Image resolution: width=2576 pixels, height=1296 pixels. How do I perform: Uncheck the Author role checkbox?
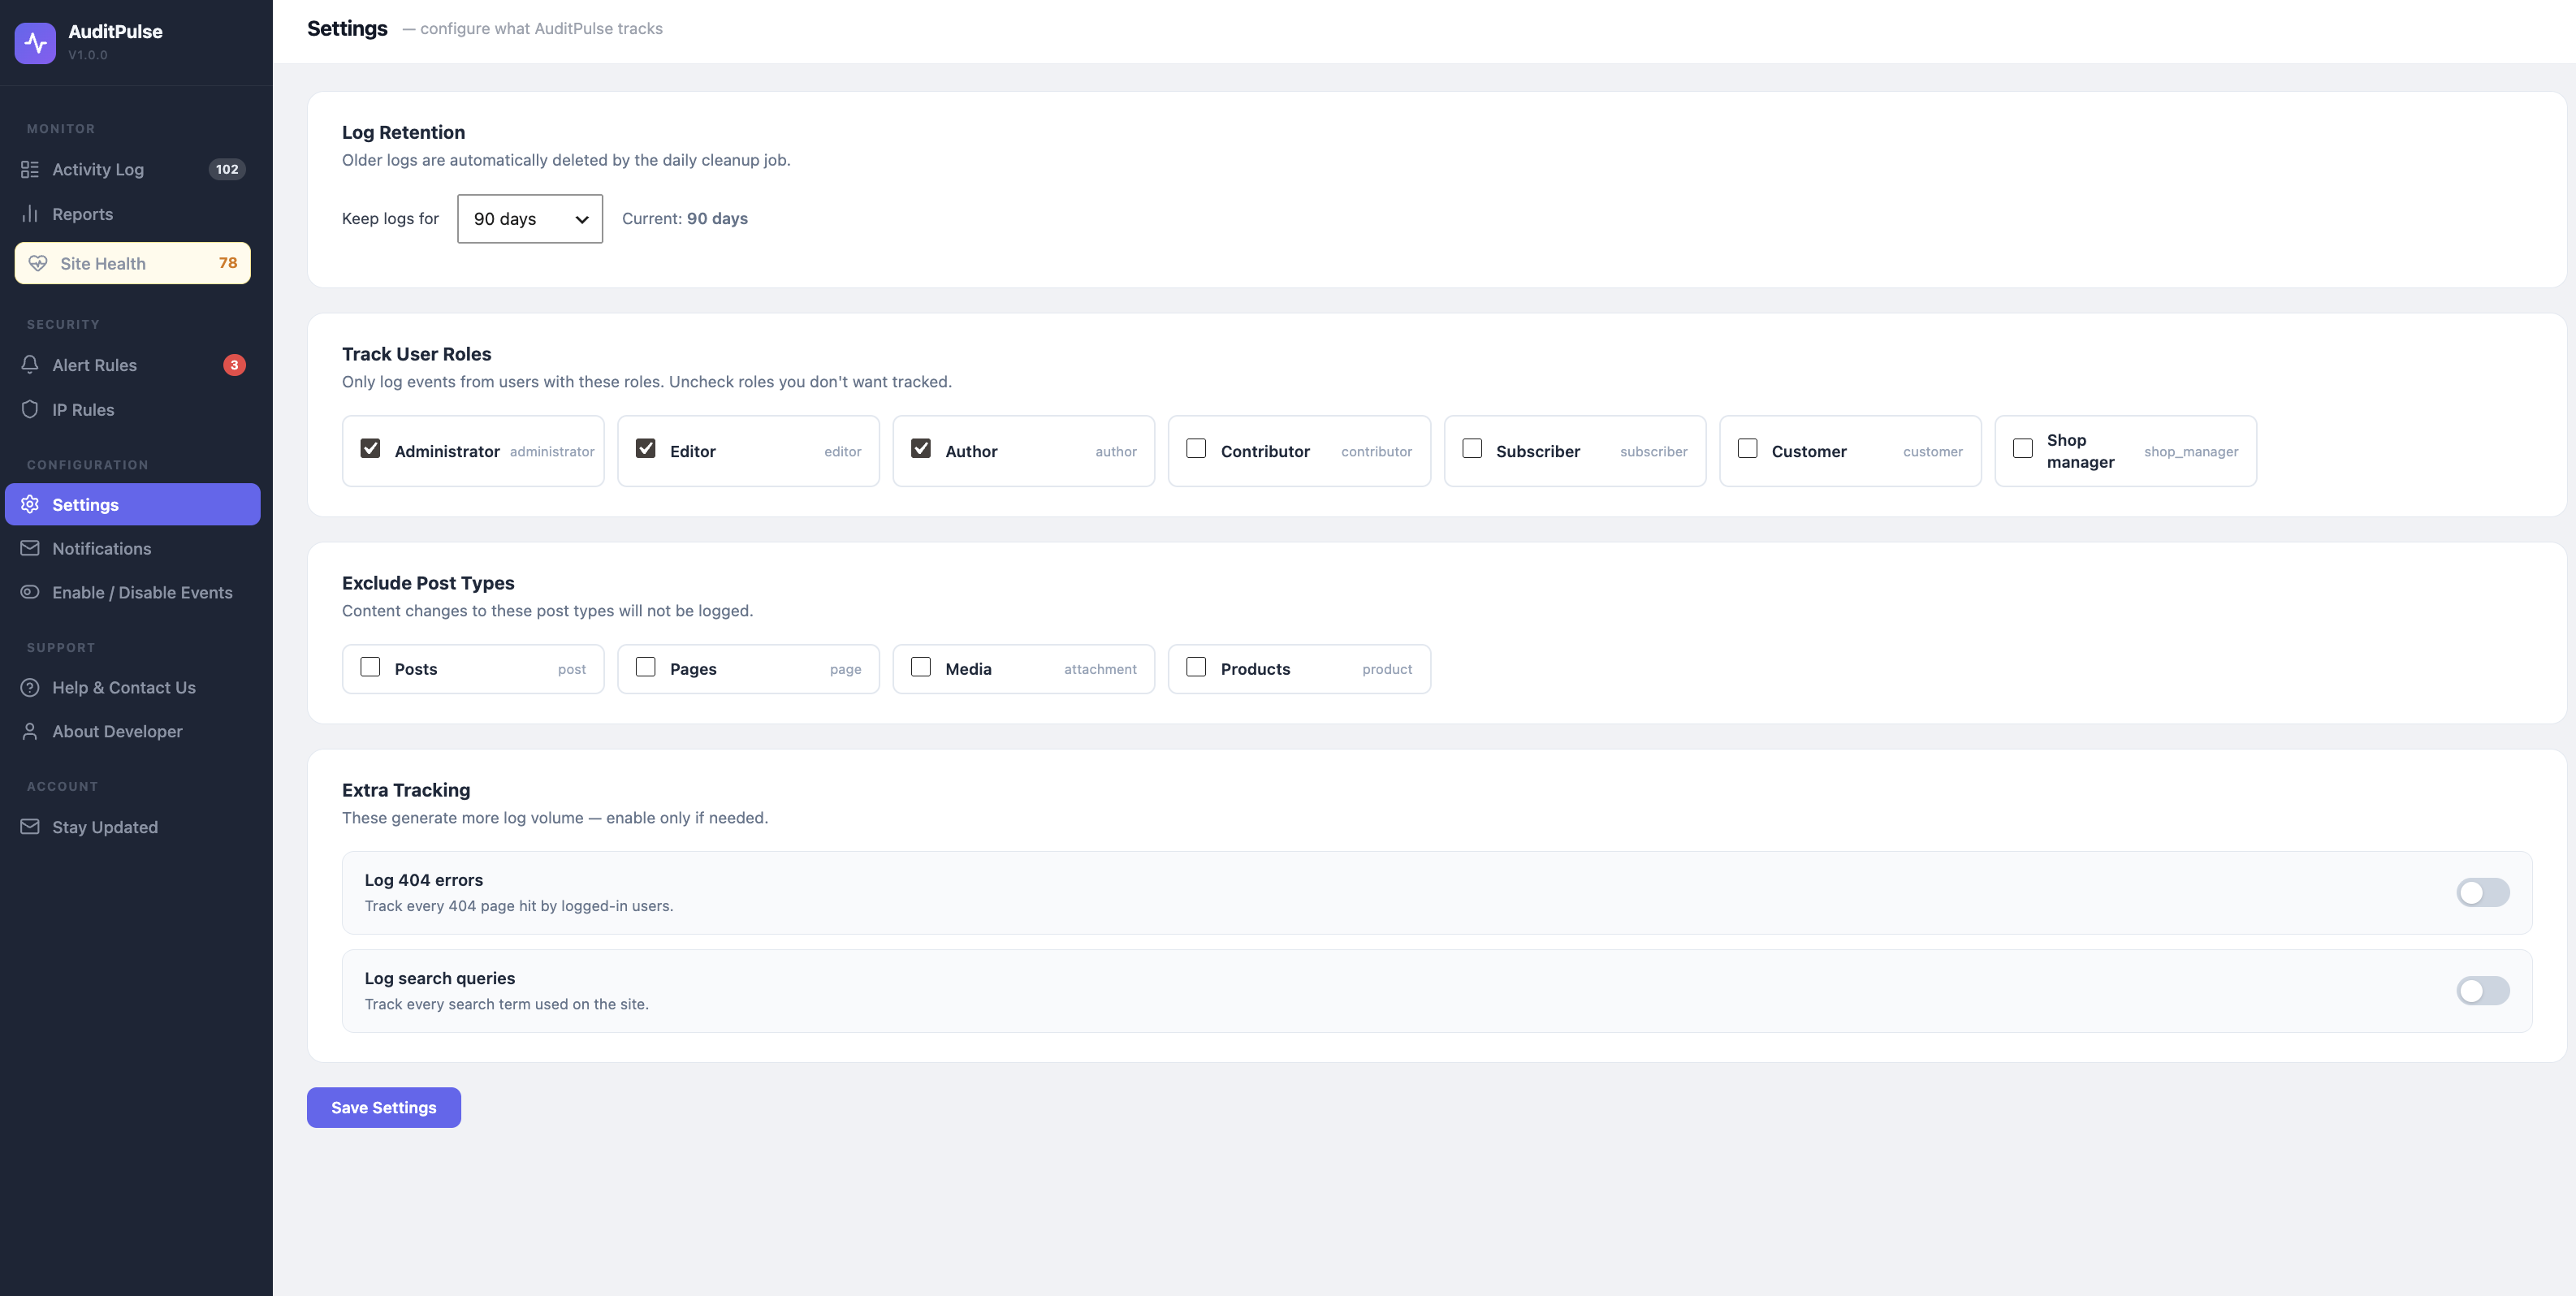tap(921, 448)
